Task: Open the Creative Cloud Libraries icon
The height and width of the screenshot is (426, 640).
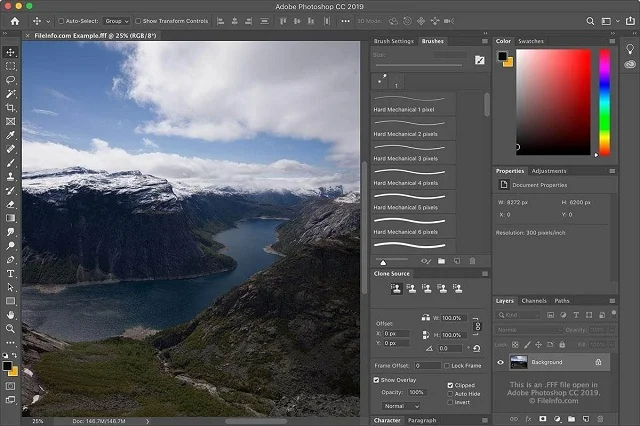Action: point(630,64)
